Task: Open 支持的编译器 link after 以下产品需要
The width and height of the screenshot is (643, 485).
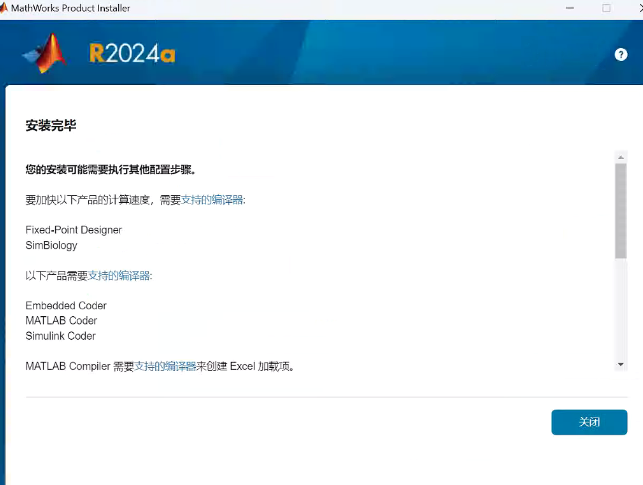Action: pyautogui.click(x=120, y=275)
